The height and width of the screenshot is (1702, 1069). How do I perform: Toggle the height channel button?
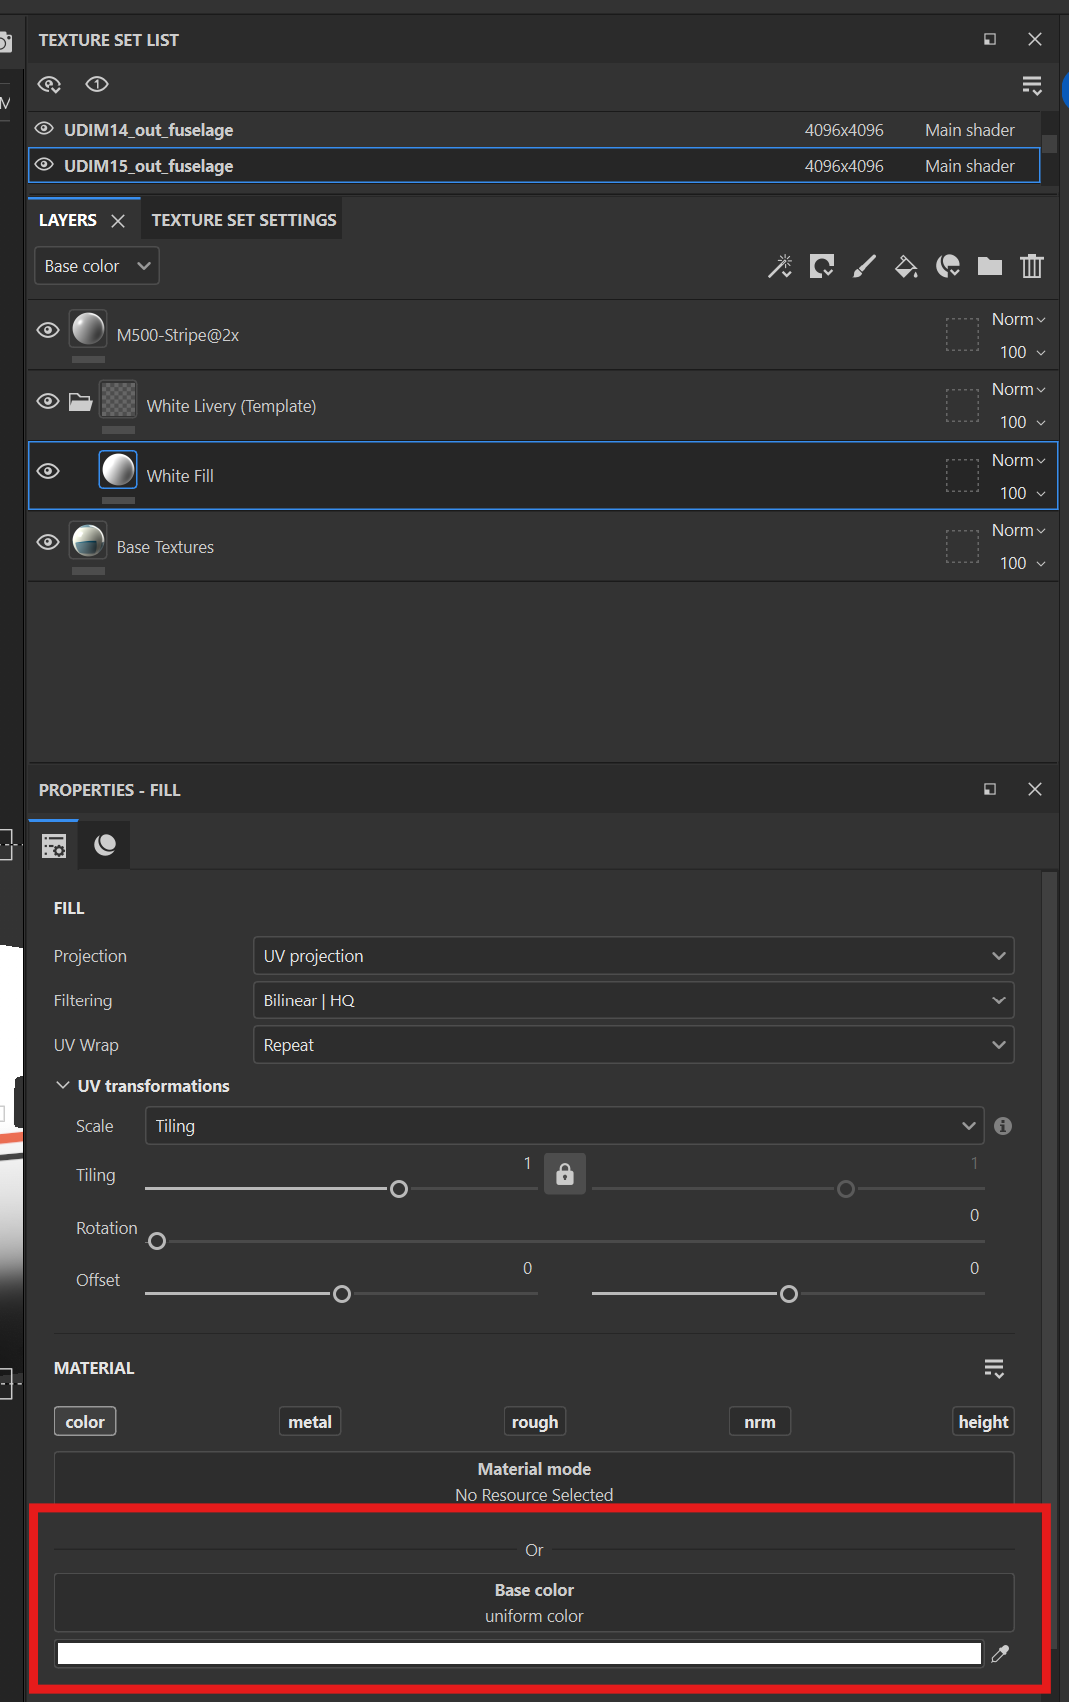[x=983, y=1422]
